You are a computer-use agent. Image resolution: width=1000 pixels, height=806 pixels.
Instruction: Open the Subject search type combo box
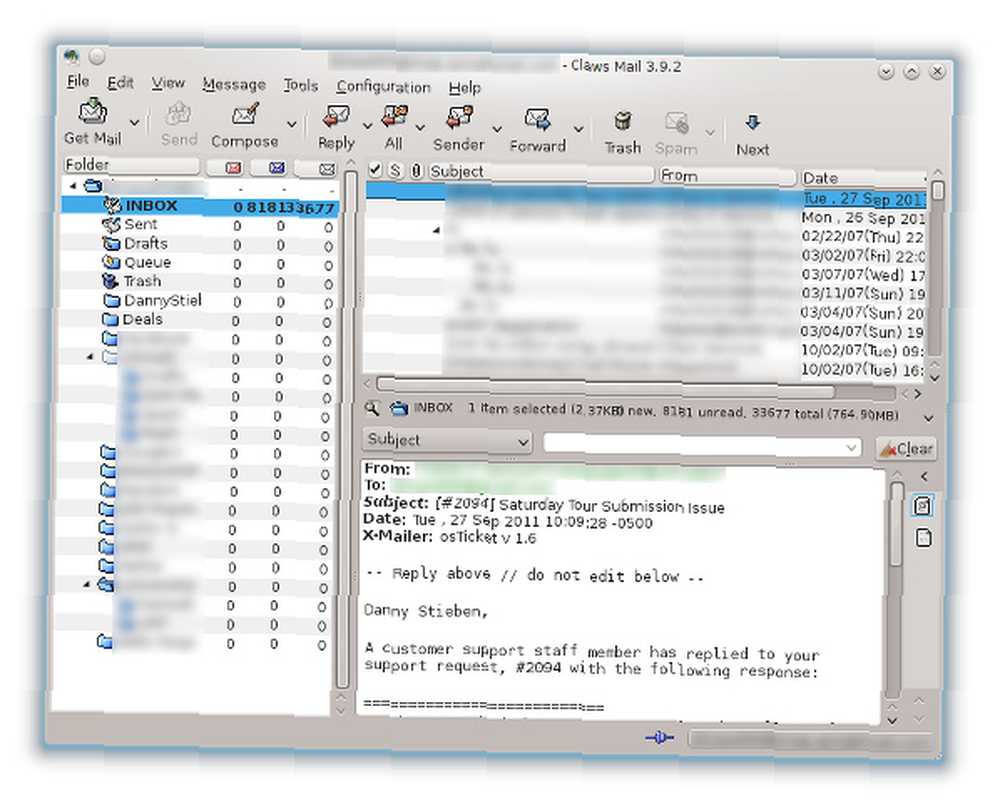coord(447,440)
